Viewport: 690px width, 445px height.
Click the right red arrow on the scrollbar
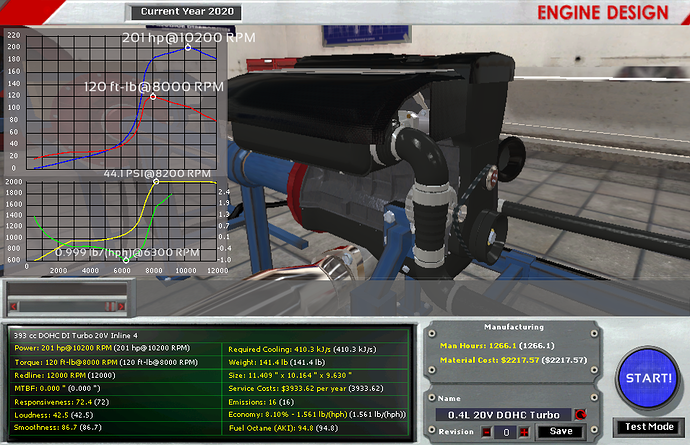coord(121,306)
